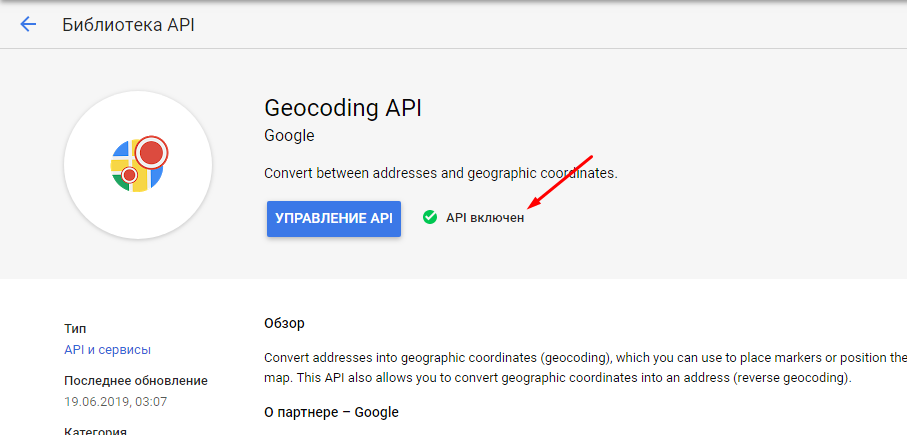Select the Google publisher name under title

[x=289, y=136]
